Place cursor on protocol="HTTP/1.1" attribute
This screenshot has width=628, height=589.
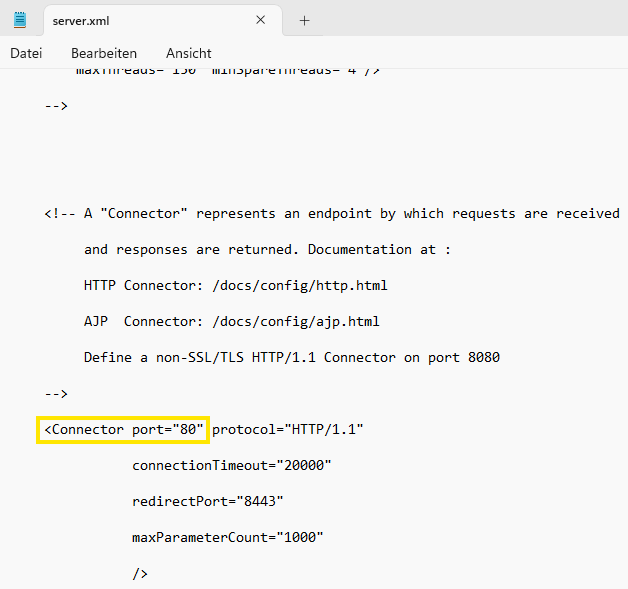[x=287, y=430]
